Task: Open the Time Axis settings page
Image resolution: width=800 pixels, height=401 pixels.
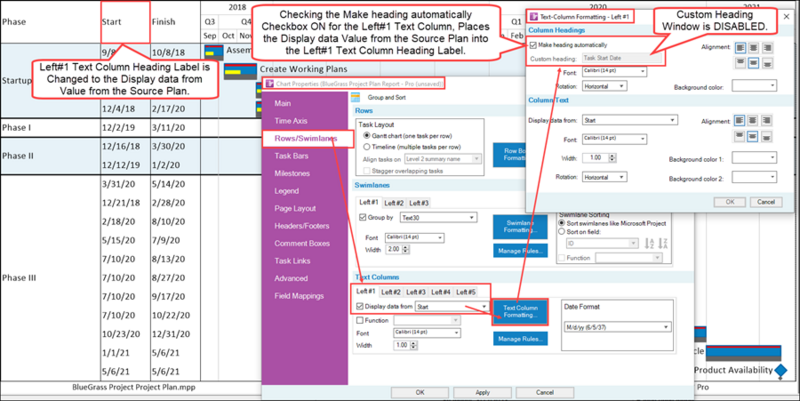Action: tap(291, 121)
